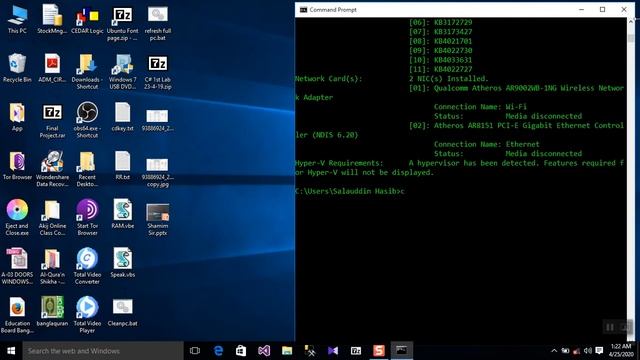The width and height of the screenshot is (640, 360).
Task: Select the RR.txt file icon
Action: (x=122, y=166)
